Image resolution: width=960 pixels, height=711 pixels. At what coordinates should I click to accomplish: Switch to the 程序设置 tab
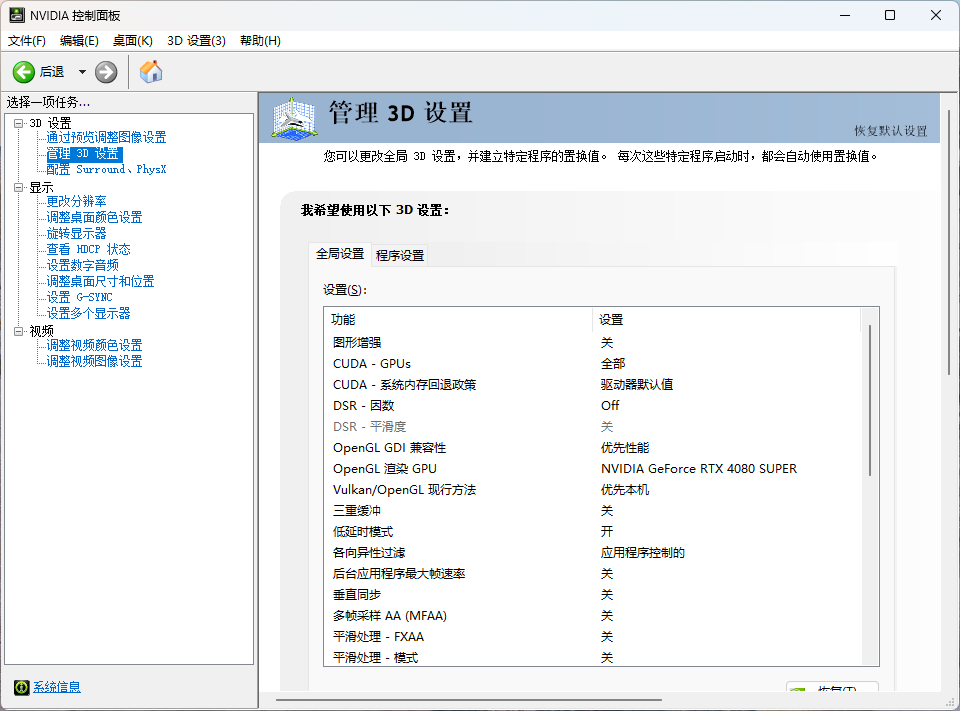pos(399,255)
